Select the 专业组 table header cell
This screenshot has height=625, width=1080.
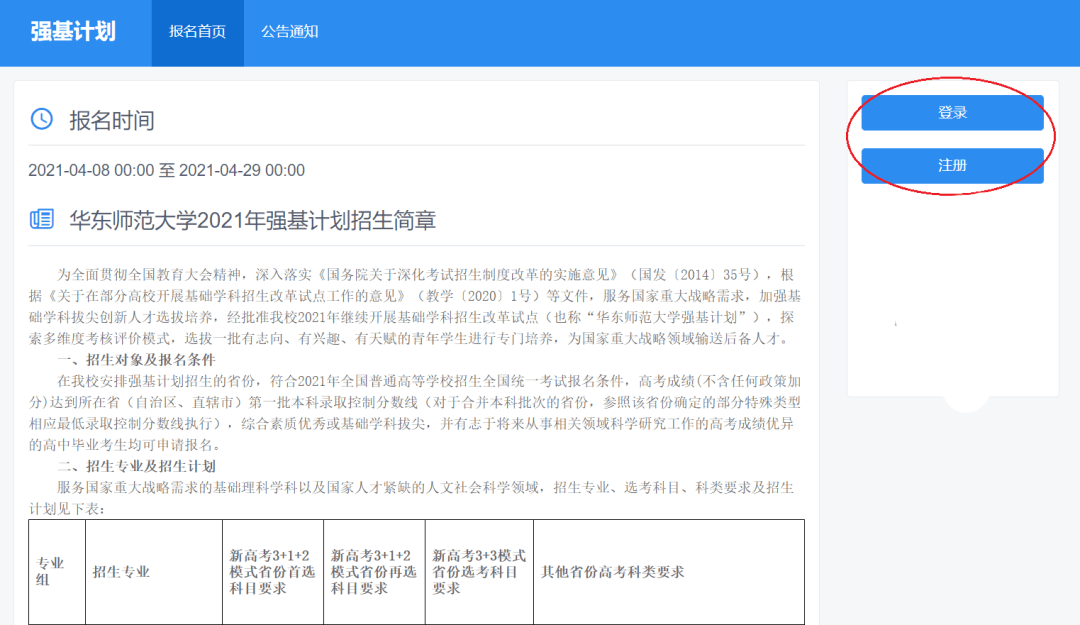50,571
